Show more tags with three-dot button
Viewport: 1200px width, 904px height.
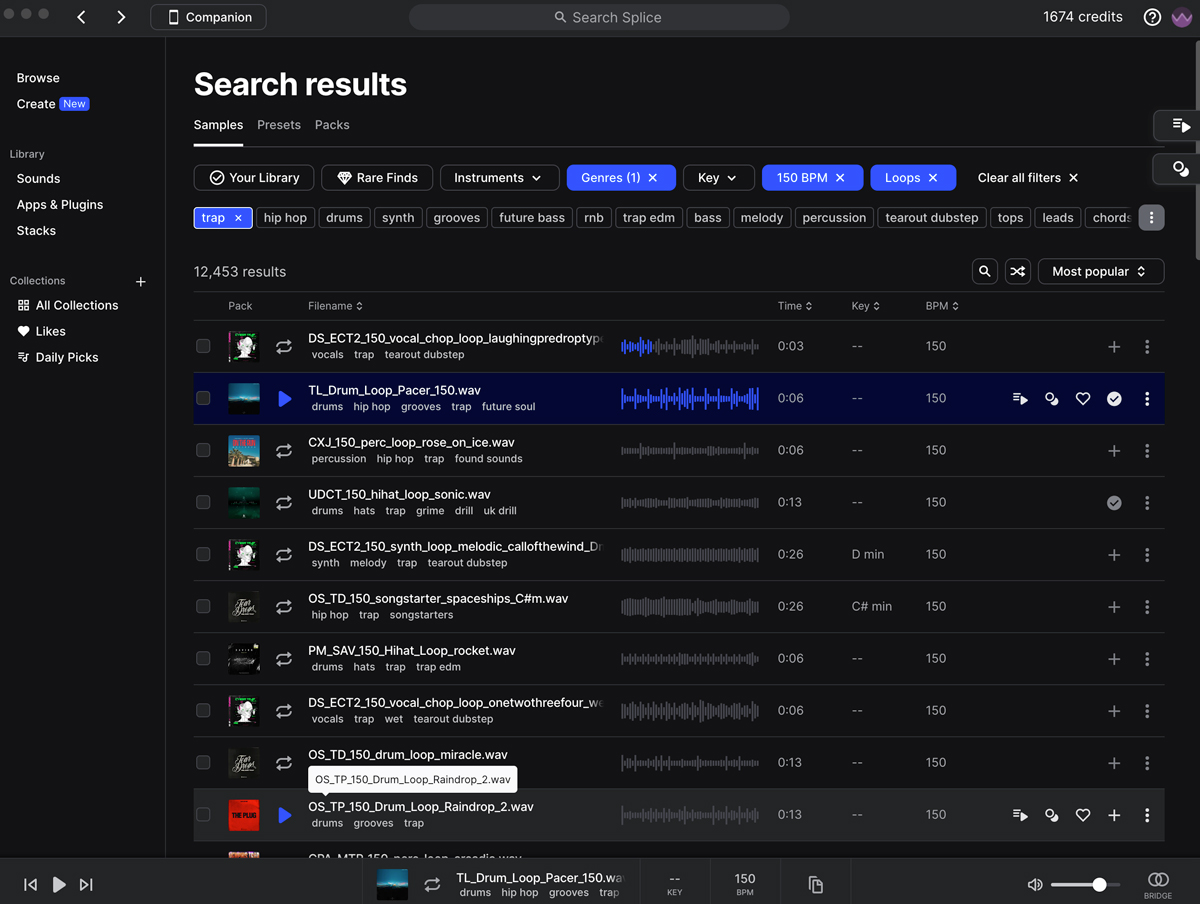coord(1151,217)
